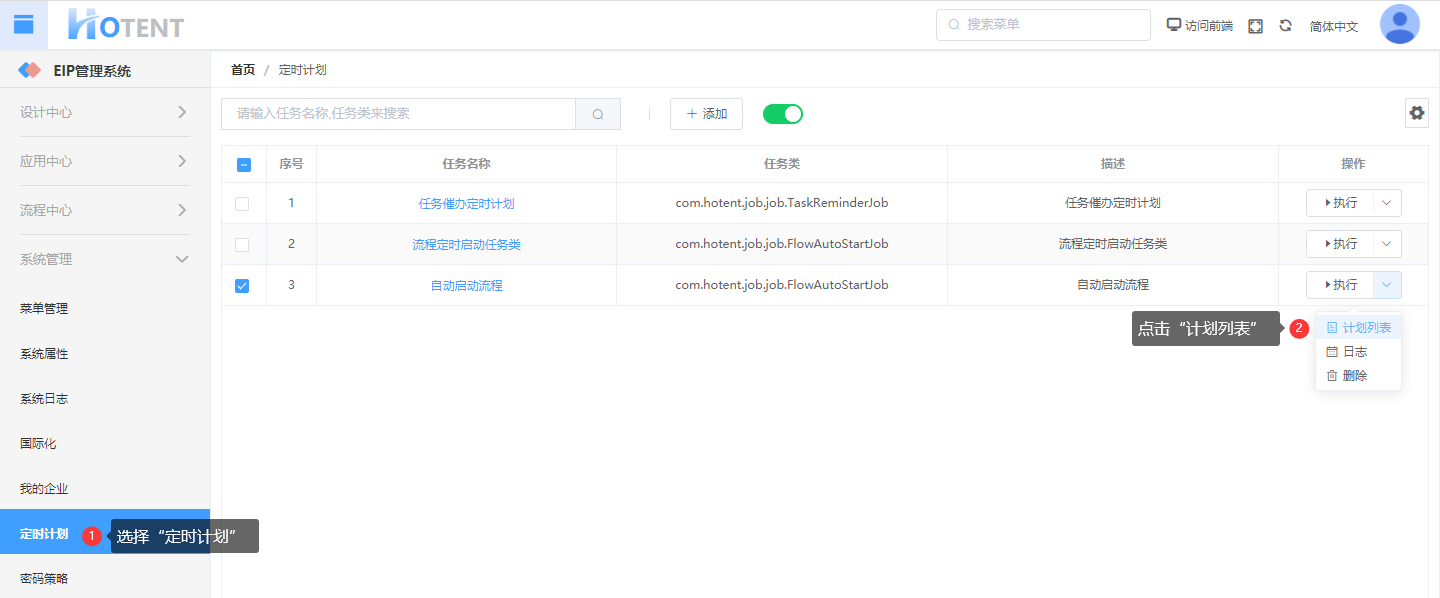Toggle fullscreen mode icon in header

pyautogui.click(x=1256, y=26)
